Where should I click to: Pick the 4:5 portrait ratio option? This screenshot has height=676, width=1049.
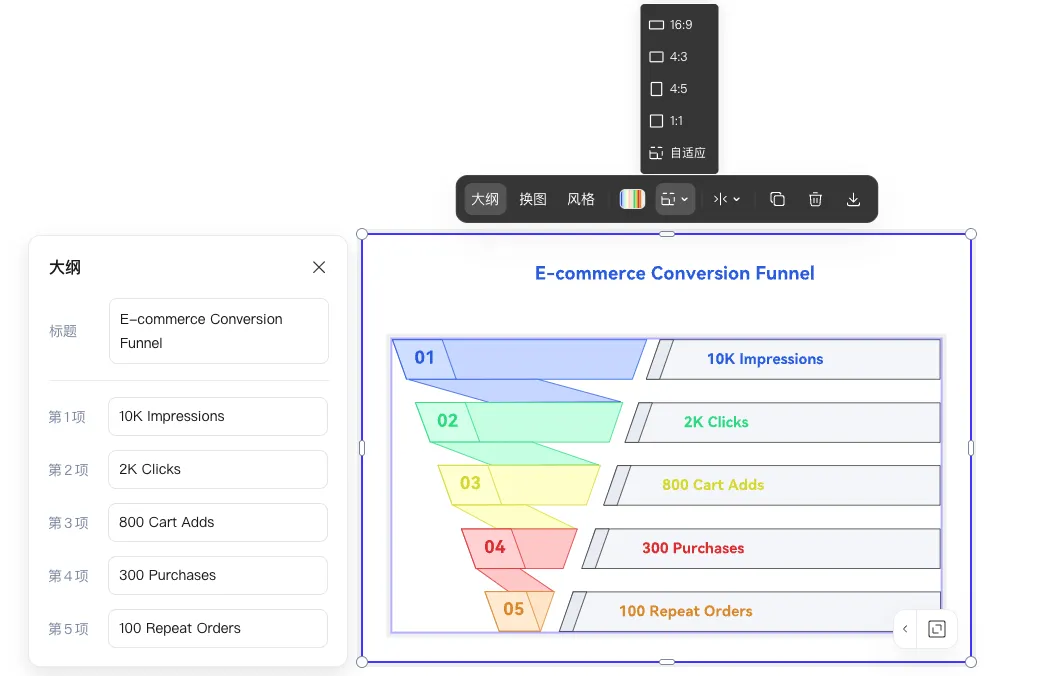click(679, 89)
